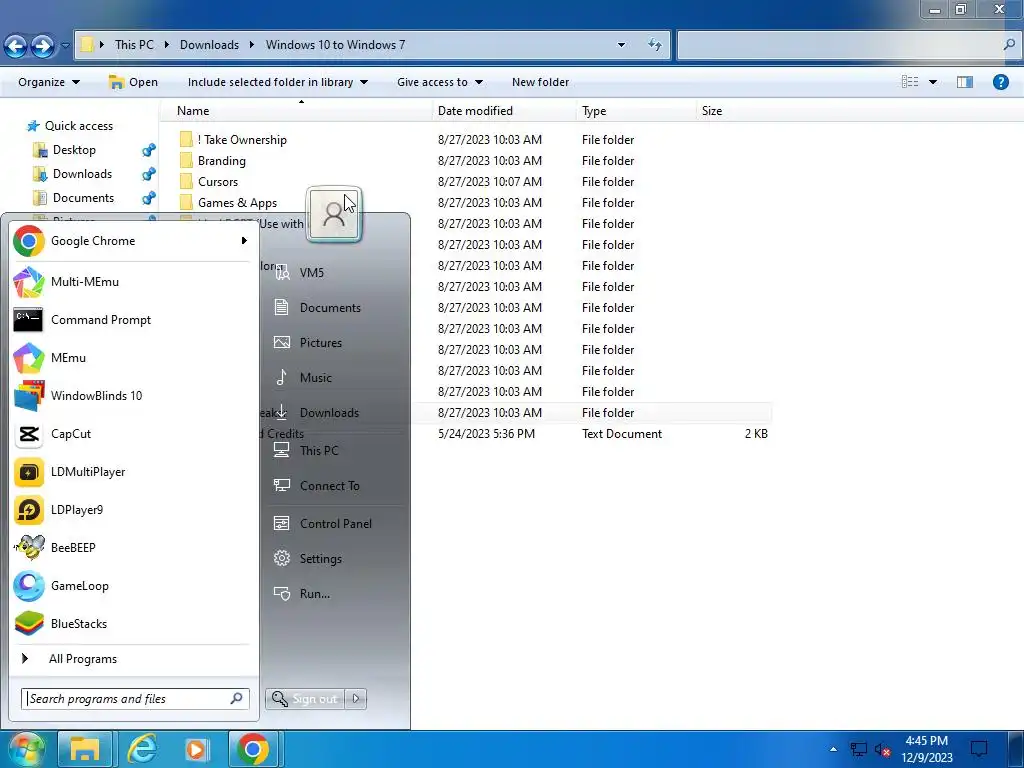
Task: Select the Cursors folder
Action: 217,182
